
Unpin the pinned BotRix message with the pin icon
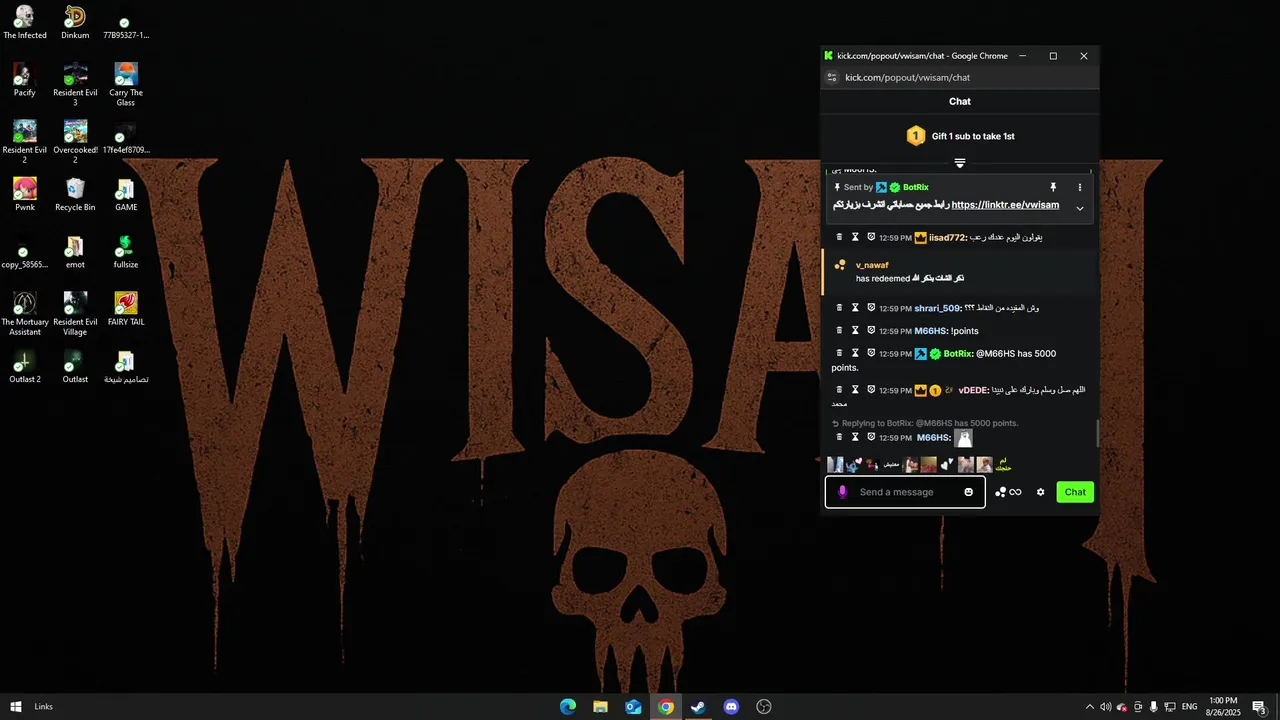pyautogui.click(x=1053, y=187)
